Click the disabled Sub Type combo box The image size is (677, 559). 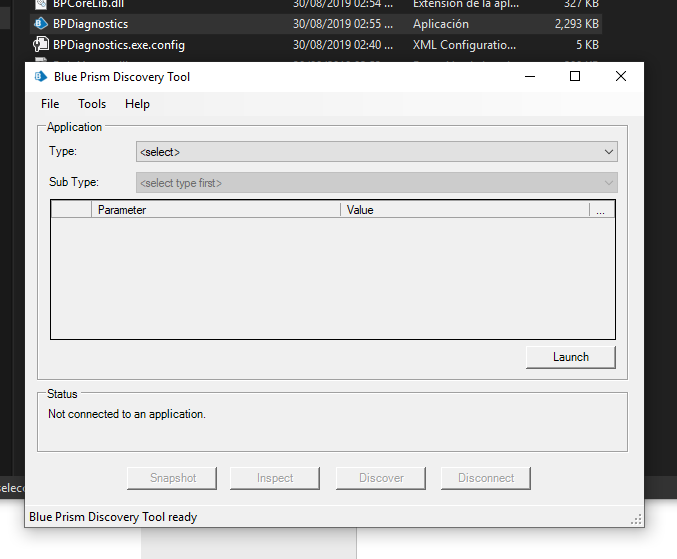376,183
